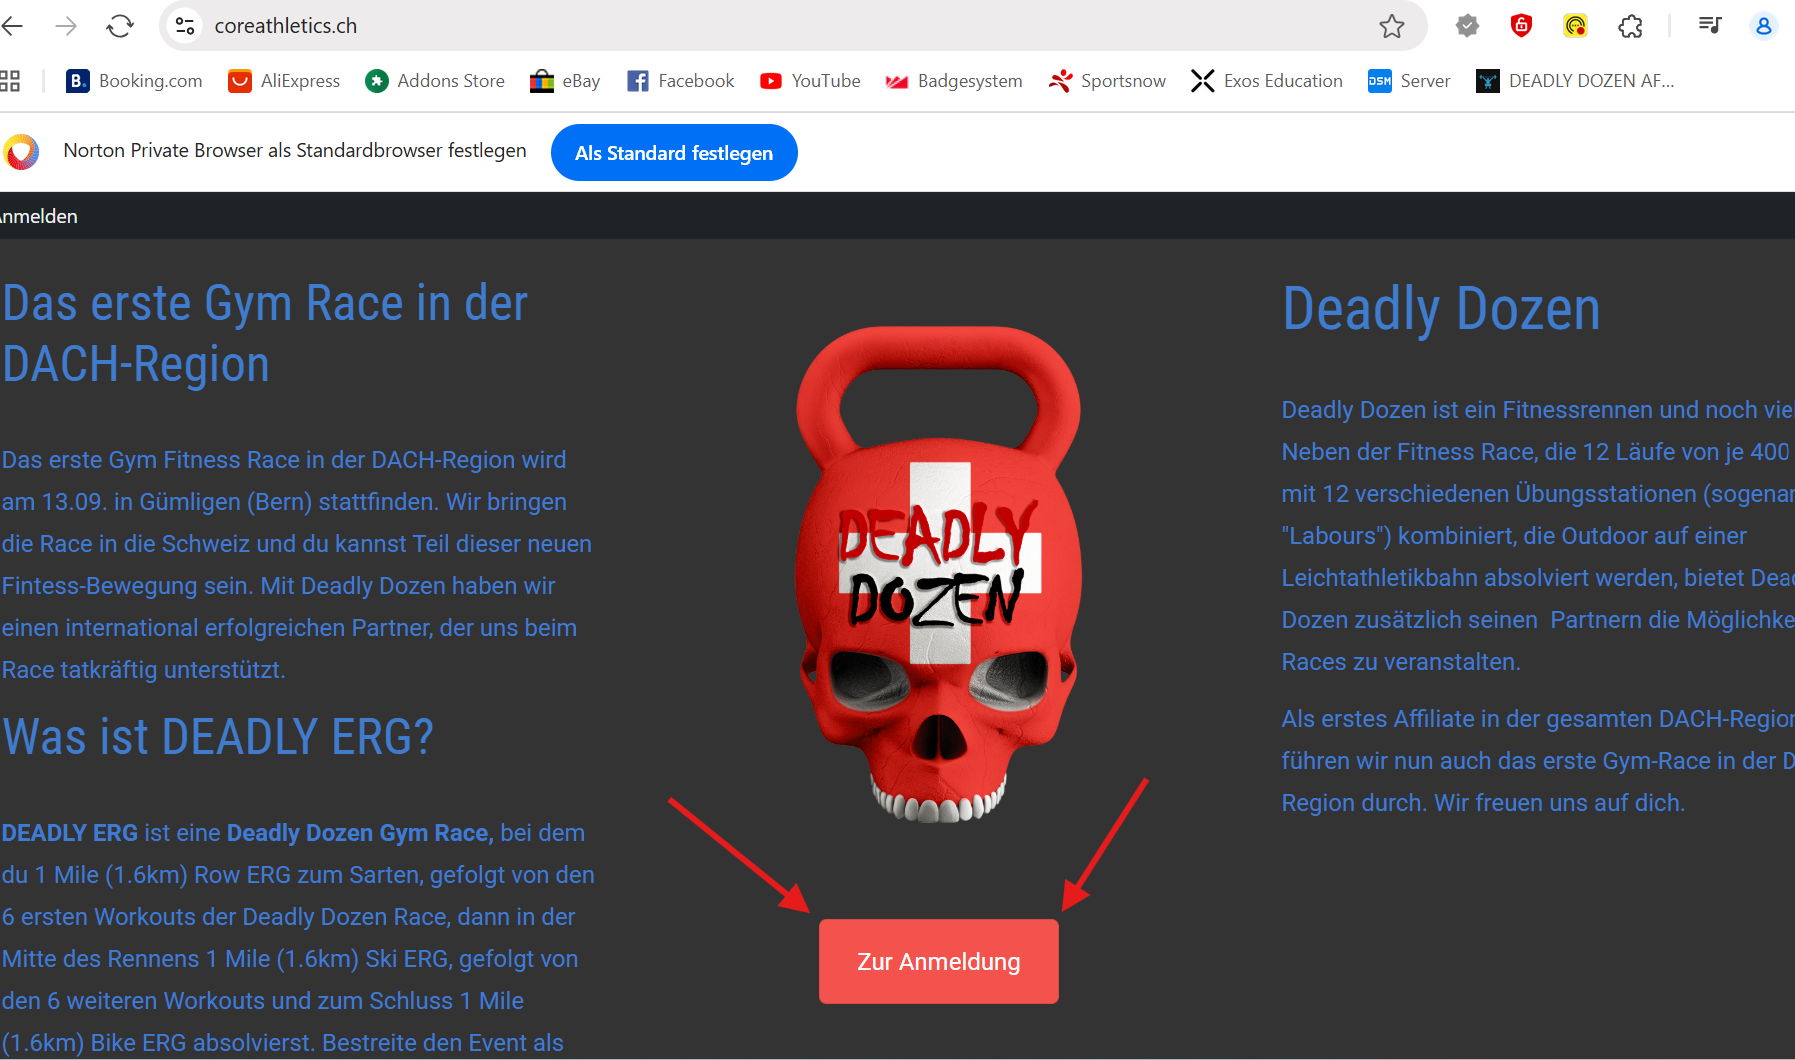Click the Norton Private Browser logo icon
Image resolution: width=1795 pixels, height=1060 pixels.
pyautogui.click(x=20, y=152)
